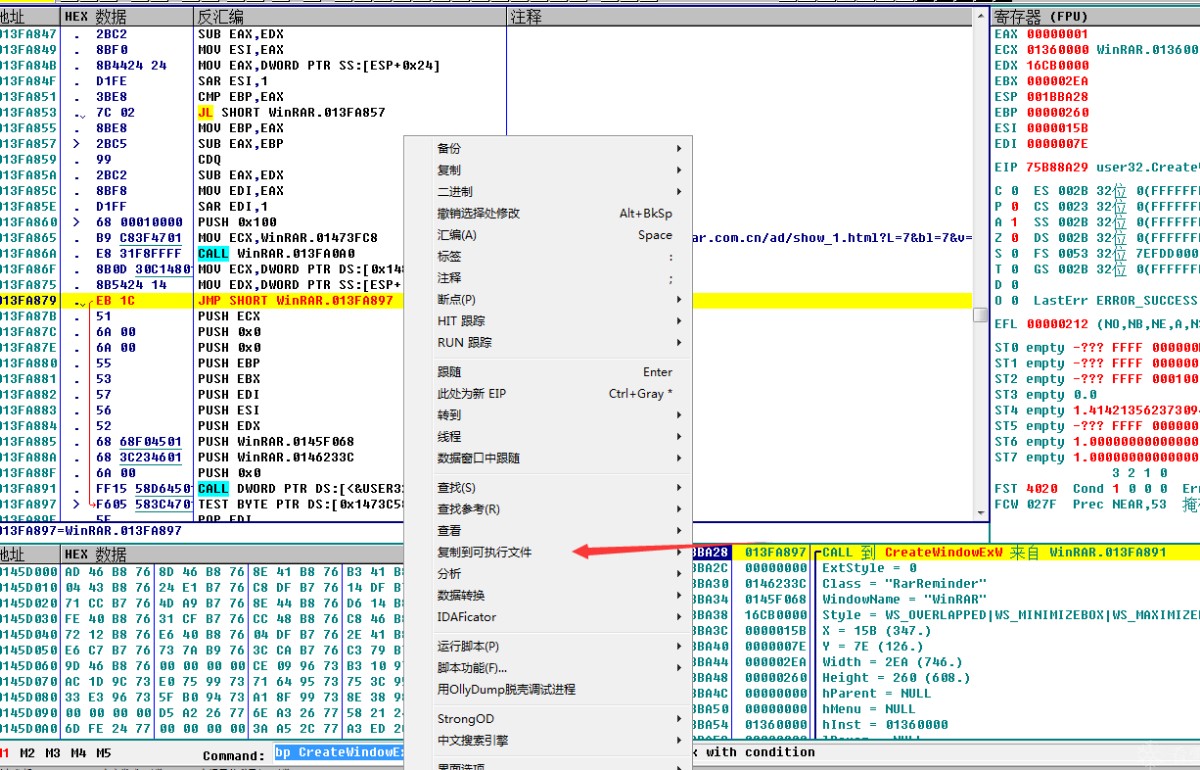Open the 查找参考(R) submenu
Viewport: 1200px width, 770px height.
tap(548, 509)
